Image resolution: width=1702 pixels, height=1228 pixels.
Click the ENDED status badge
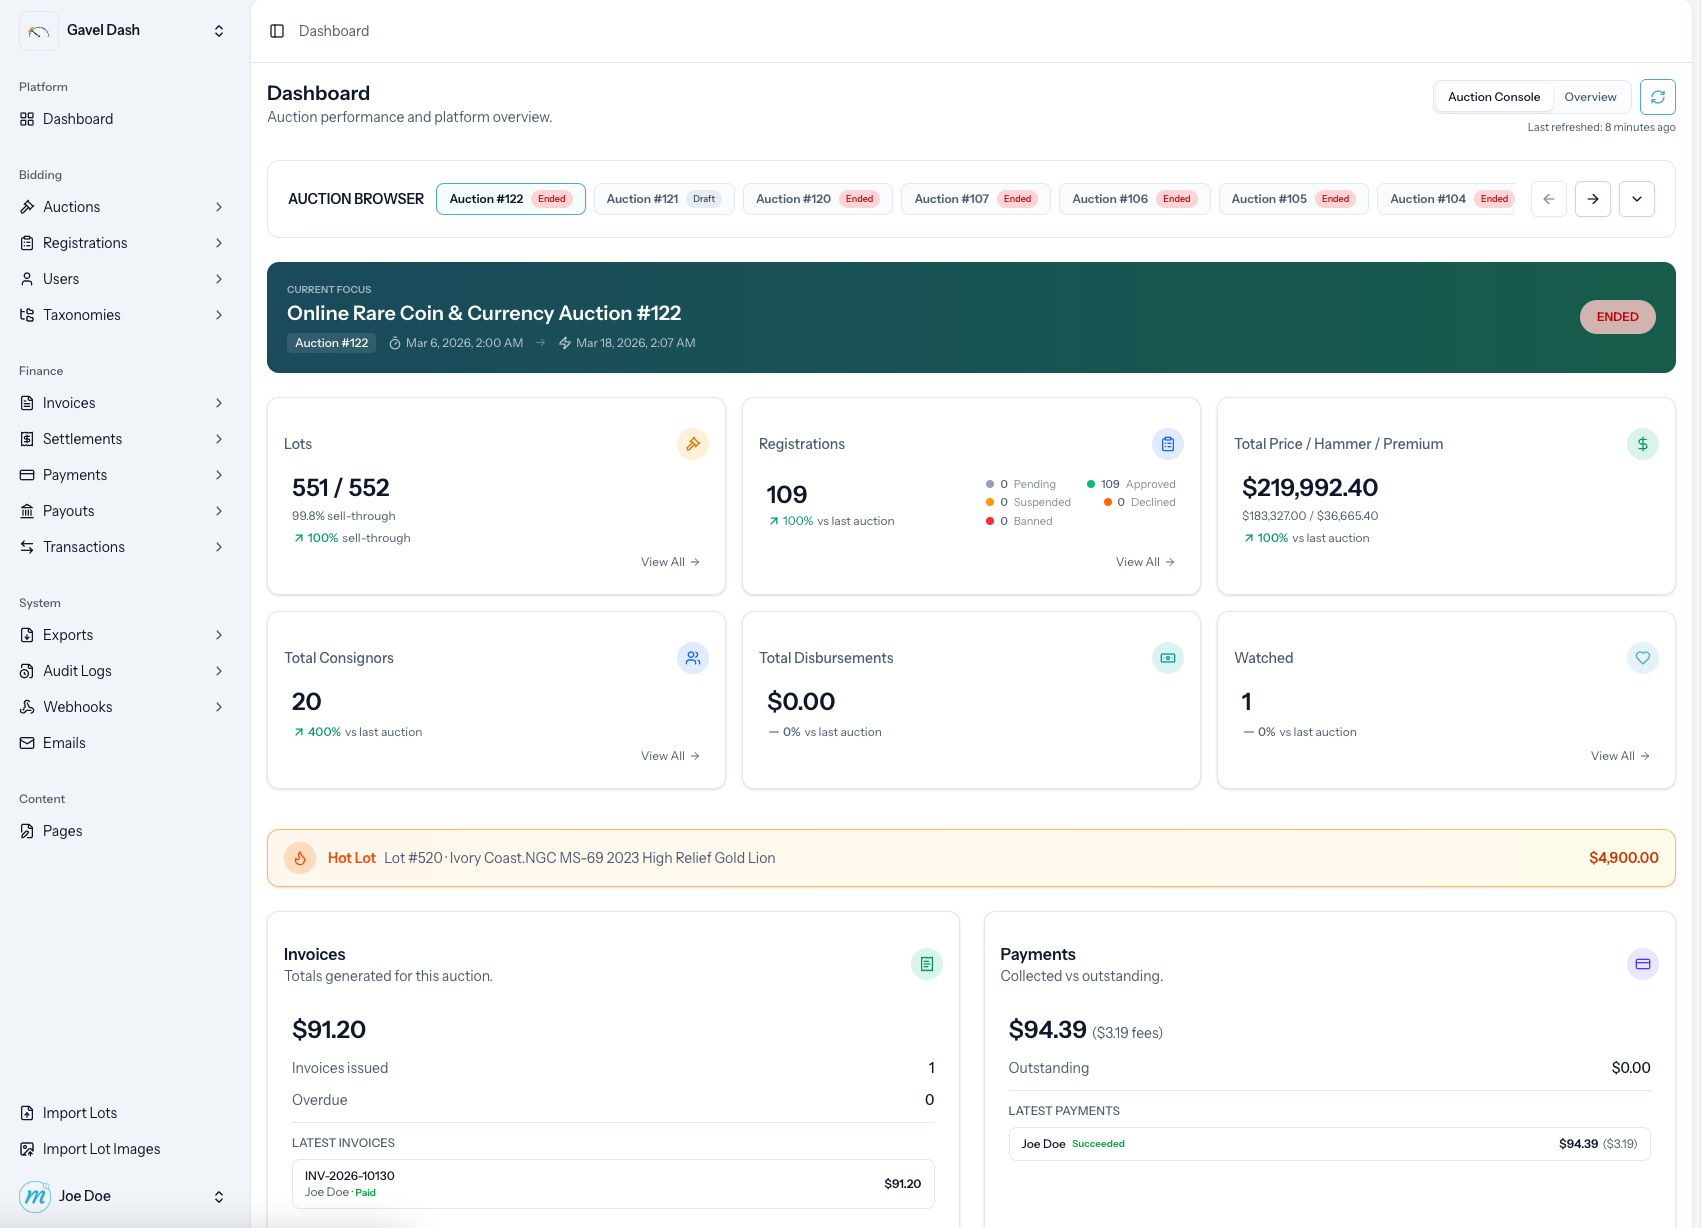coord(1617,317)
